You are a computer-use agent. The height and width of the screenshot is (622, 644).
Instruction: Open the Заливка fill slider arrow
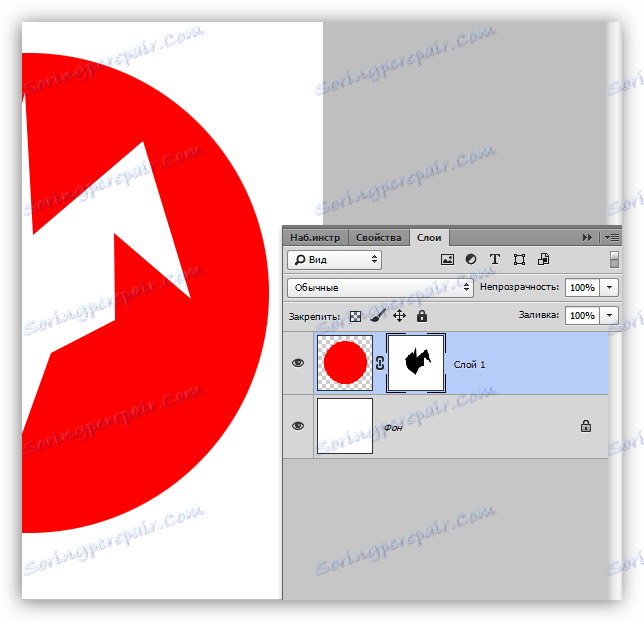click(609, 316)
